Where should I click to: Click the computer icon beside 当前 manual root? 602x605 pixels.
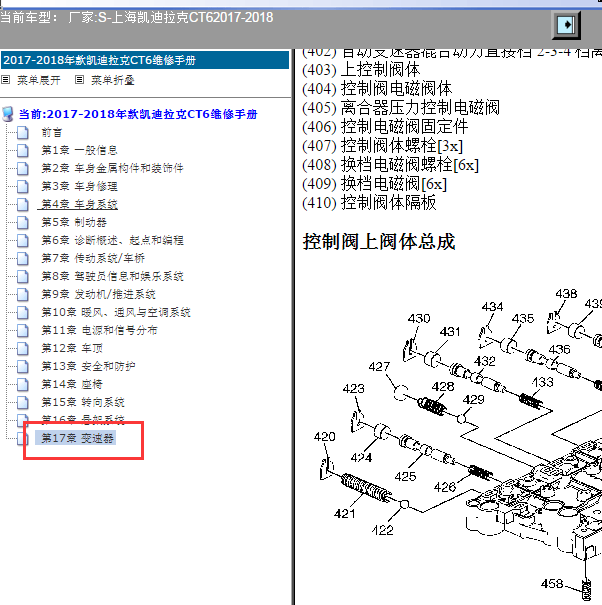(8, 114)
